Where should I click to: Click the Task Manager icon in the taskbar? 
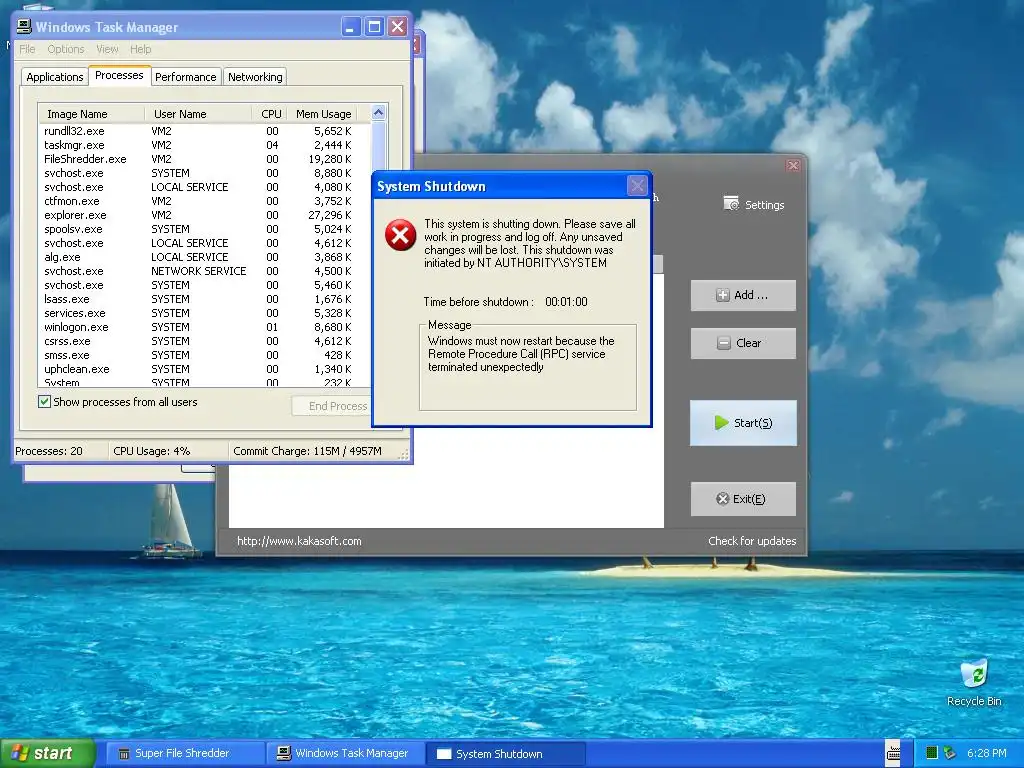[x=283, y=754]
